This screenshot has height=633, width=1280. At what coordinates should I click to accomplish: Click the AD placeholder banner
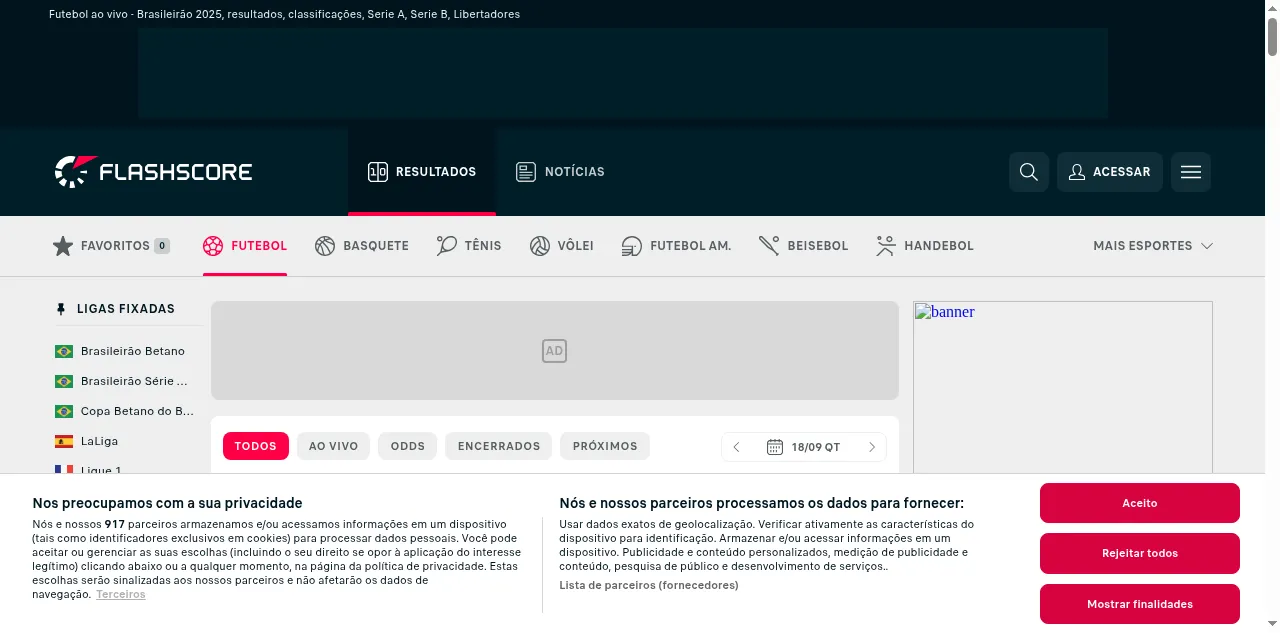click(x=555, y=351)
